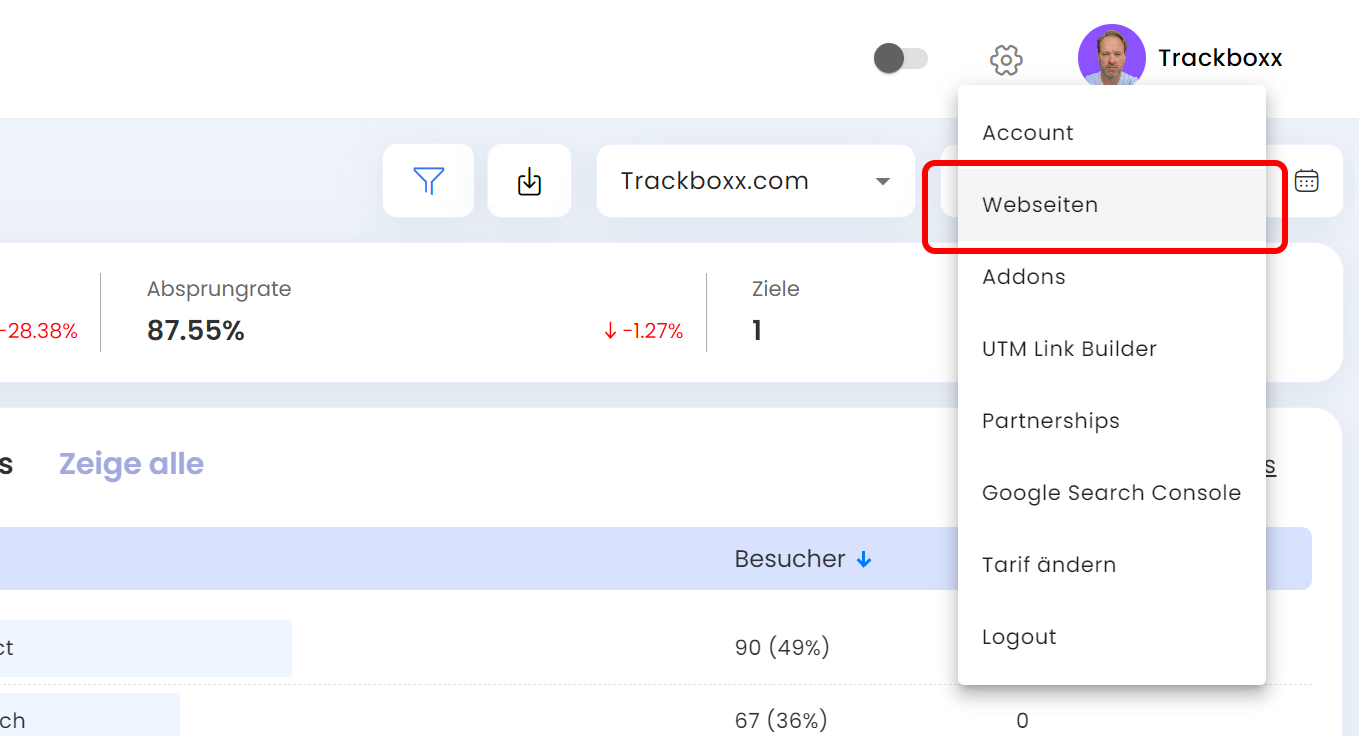Open the calendar date picker icon
Viewport: 1359px width, 736px height.
tap(1306, 181)
